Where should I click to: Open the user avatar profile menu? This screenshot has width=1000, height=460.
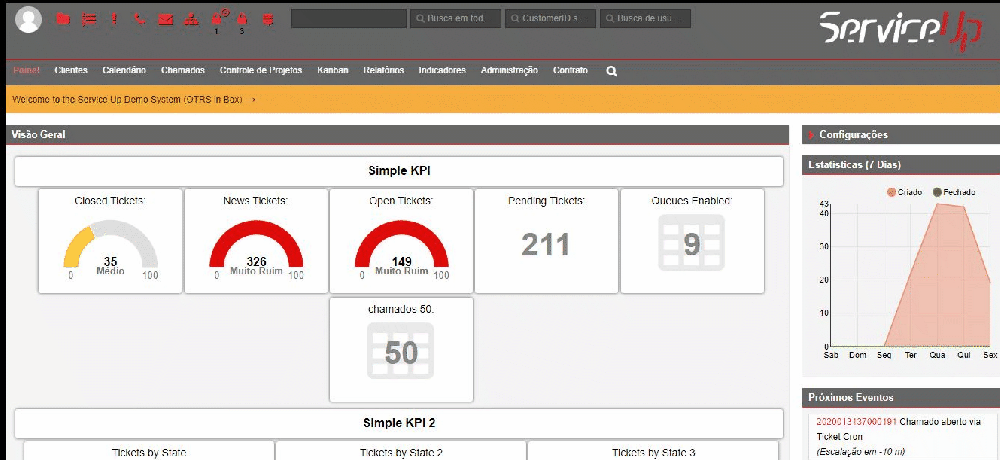30,19
